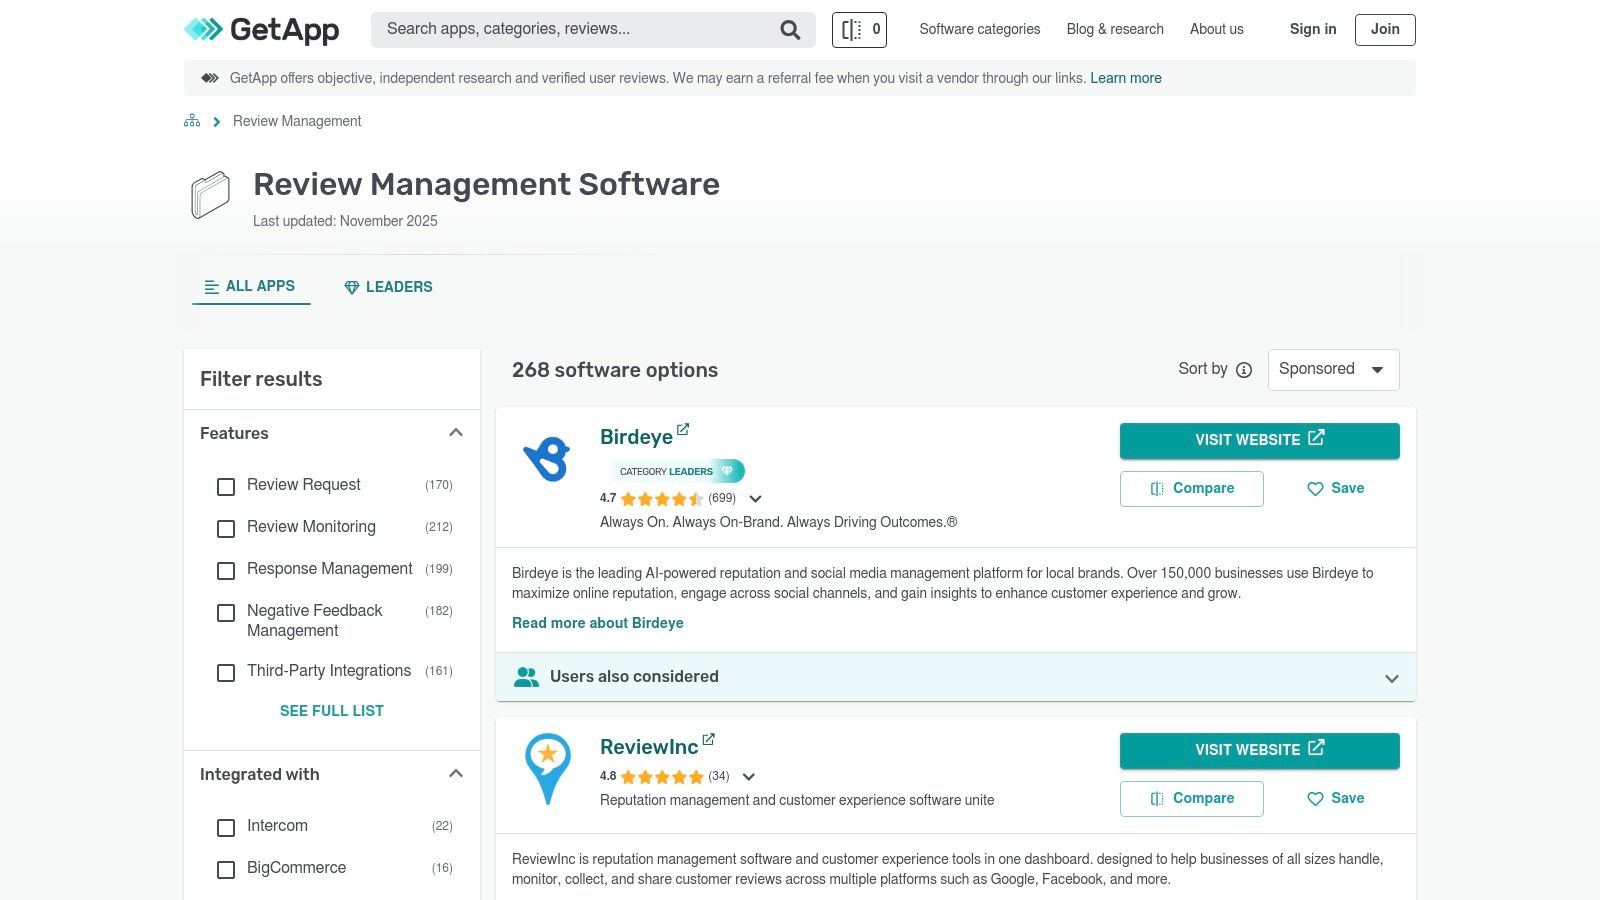
Task: Click Visit Website for ReviewInc
Action: [1259, 750]
